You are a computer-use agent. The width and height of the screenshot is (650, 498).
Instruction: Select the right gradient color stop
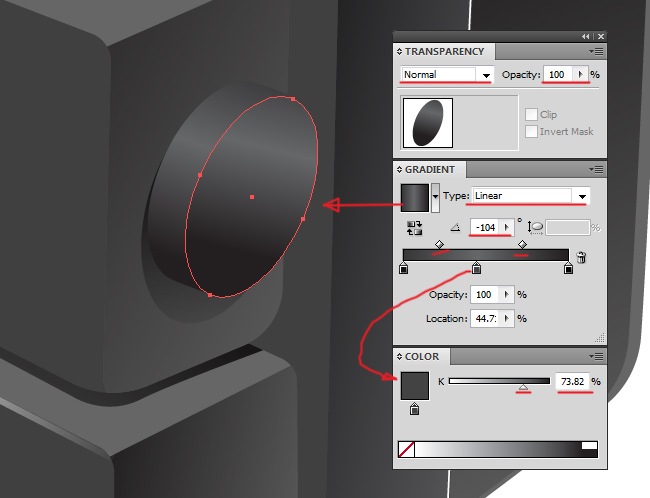(x=568, y=268)
